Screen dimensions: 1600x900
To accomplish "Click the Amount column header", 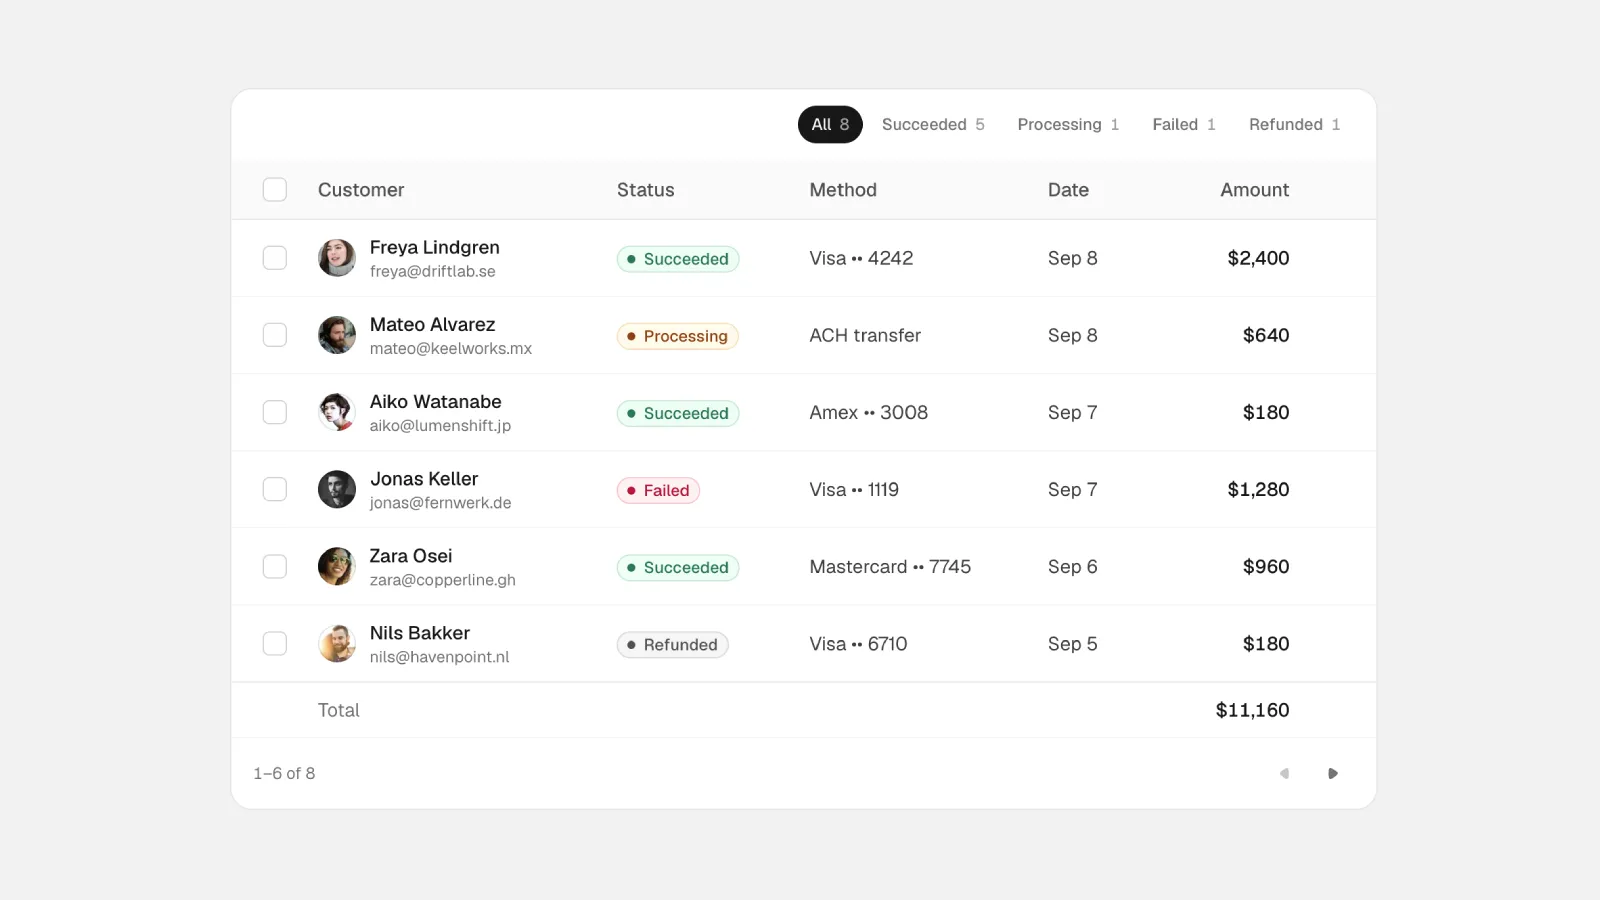I will [x=1255, y=190].
